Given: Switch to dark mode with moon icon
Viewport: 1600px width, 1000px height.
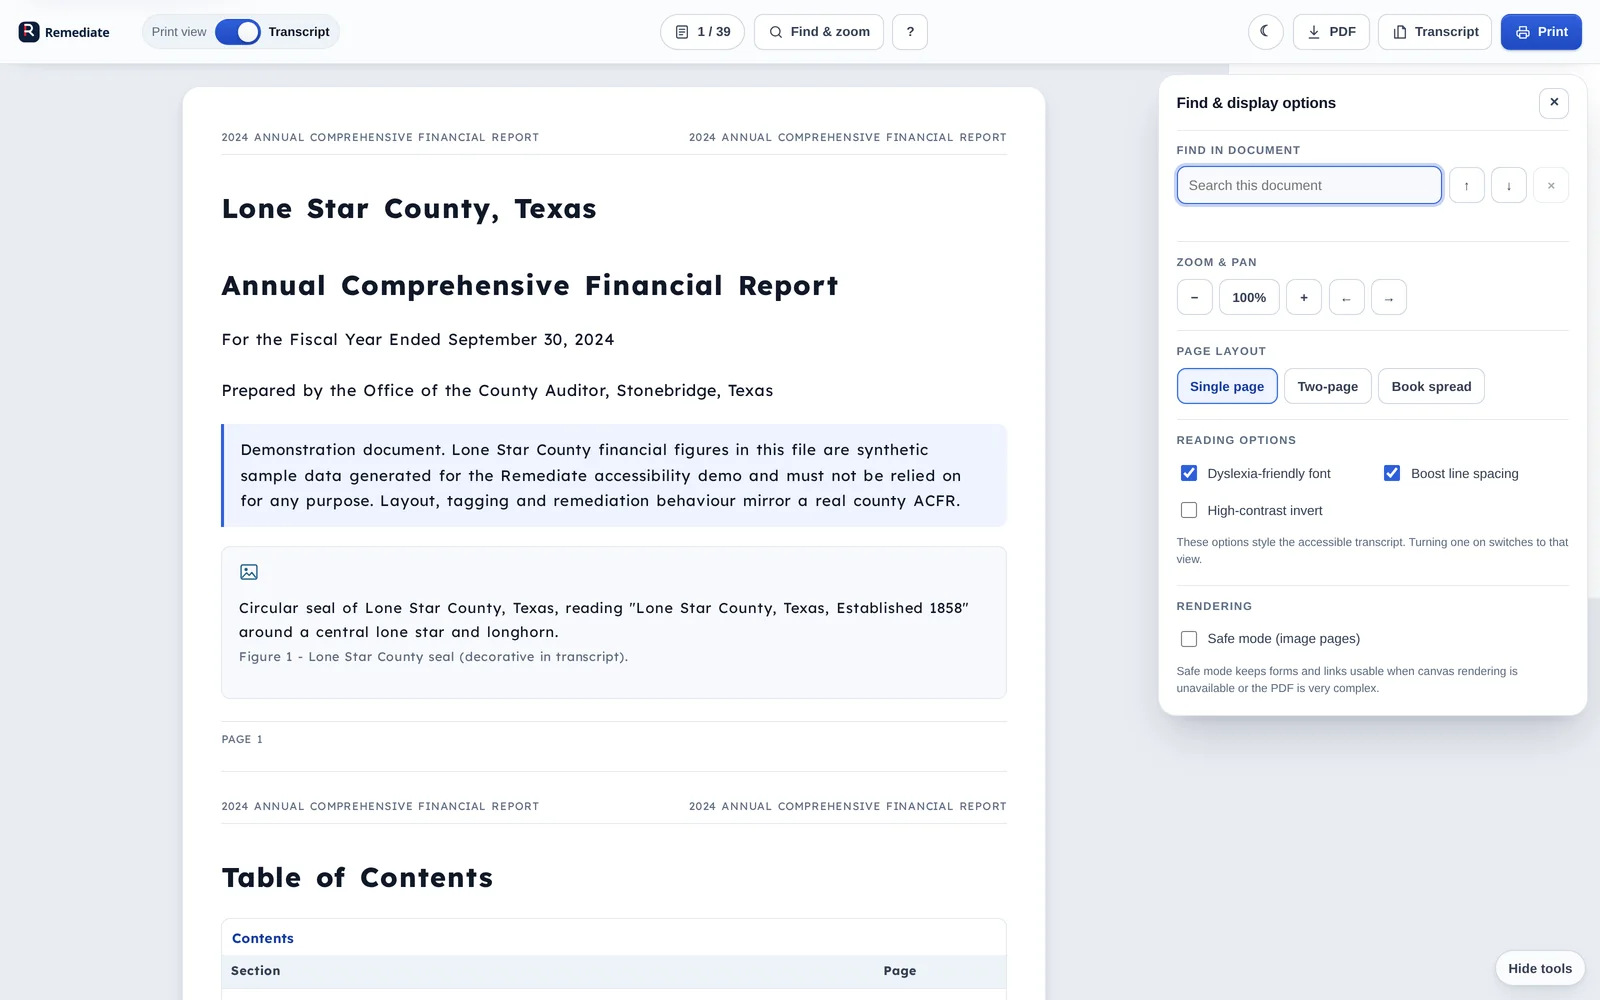Looking at the screenshot, I should 1266,32.
